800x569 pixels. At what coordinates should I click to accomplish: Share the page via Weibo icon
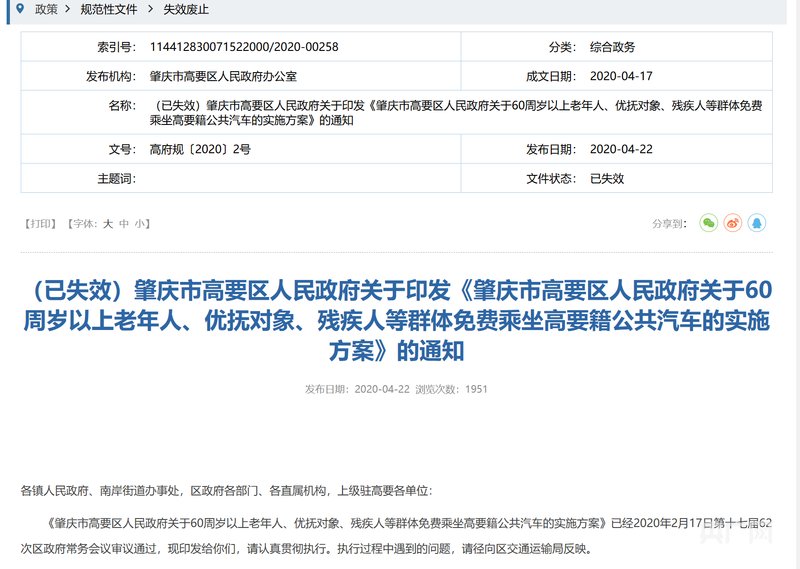pos(733,223)
